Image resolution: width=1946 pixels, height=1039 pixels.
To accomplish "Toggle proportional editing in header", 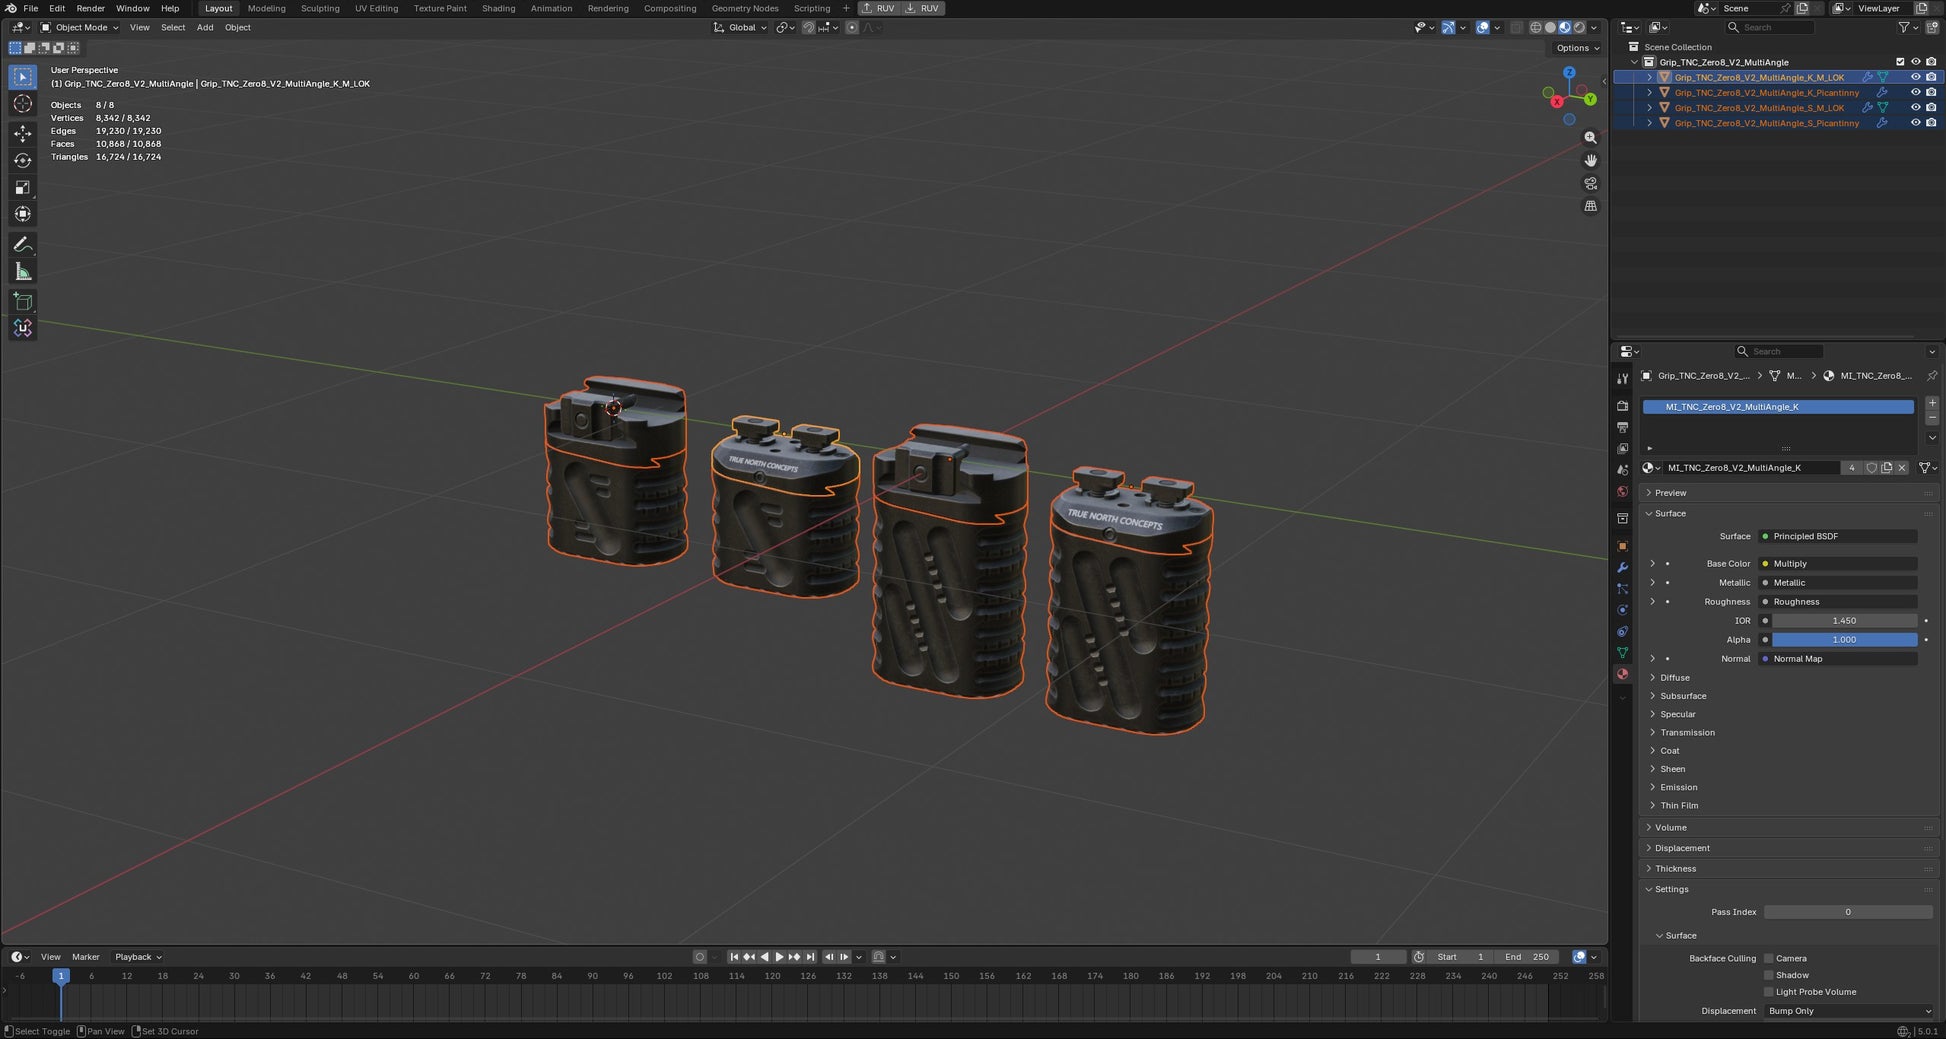I will 852,28.
